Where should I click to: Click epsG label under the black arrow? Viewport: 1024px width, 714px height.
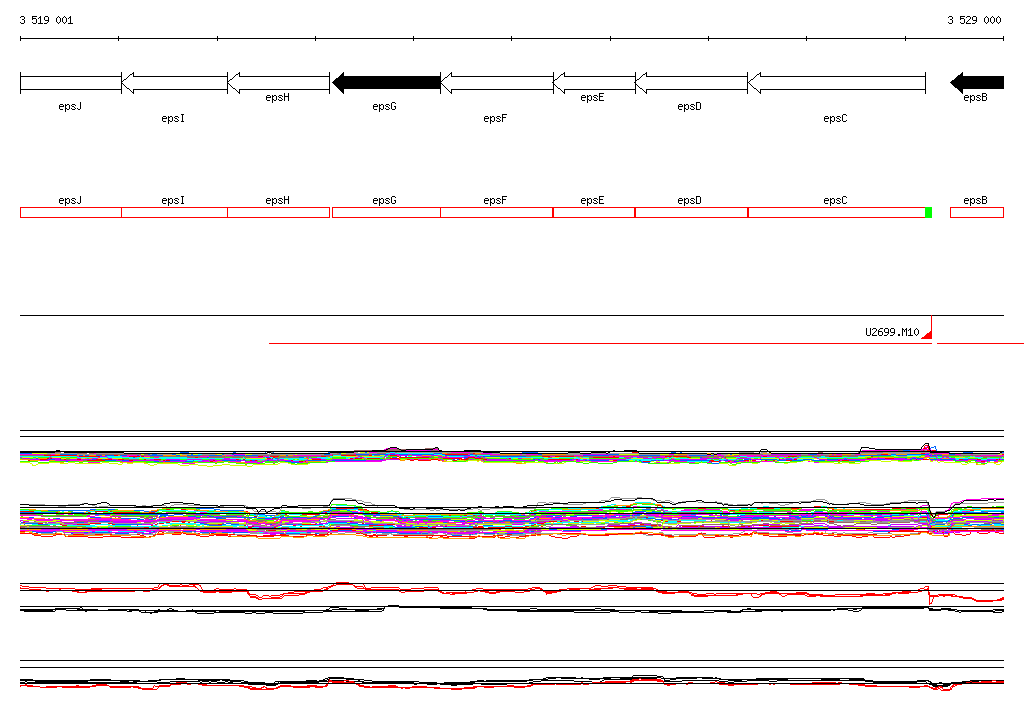(384, 106)
